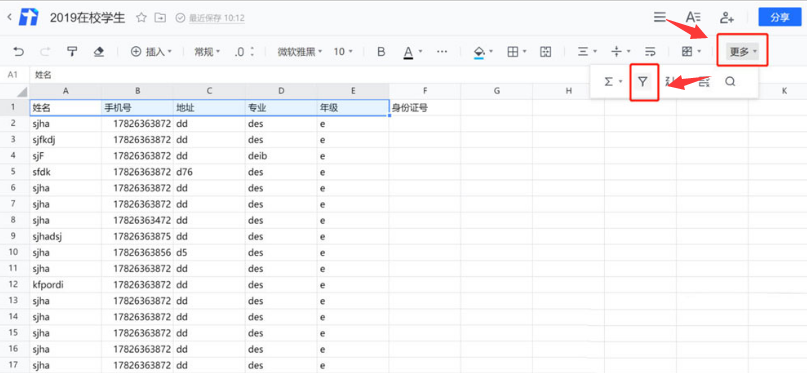Click the eraser clear-format icon

[99, 51]
